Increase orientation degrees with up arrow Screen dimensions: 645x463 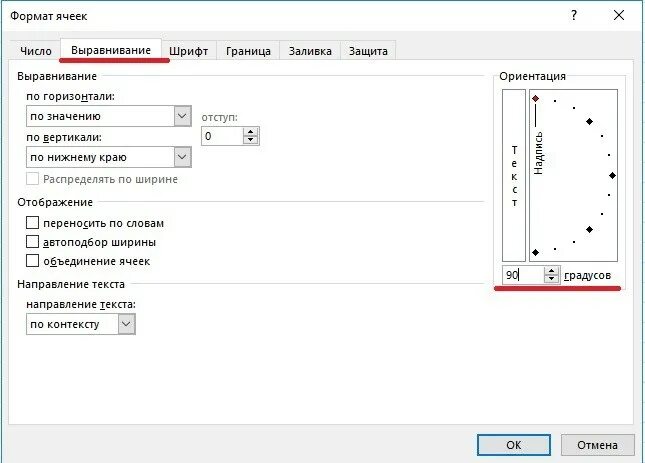pos(551,271)
